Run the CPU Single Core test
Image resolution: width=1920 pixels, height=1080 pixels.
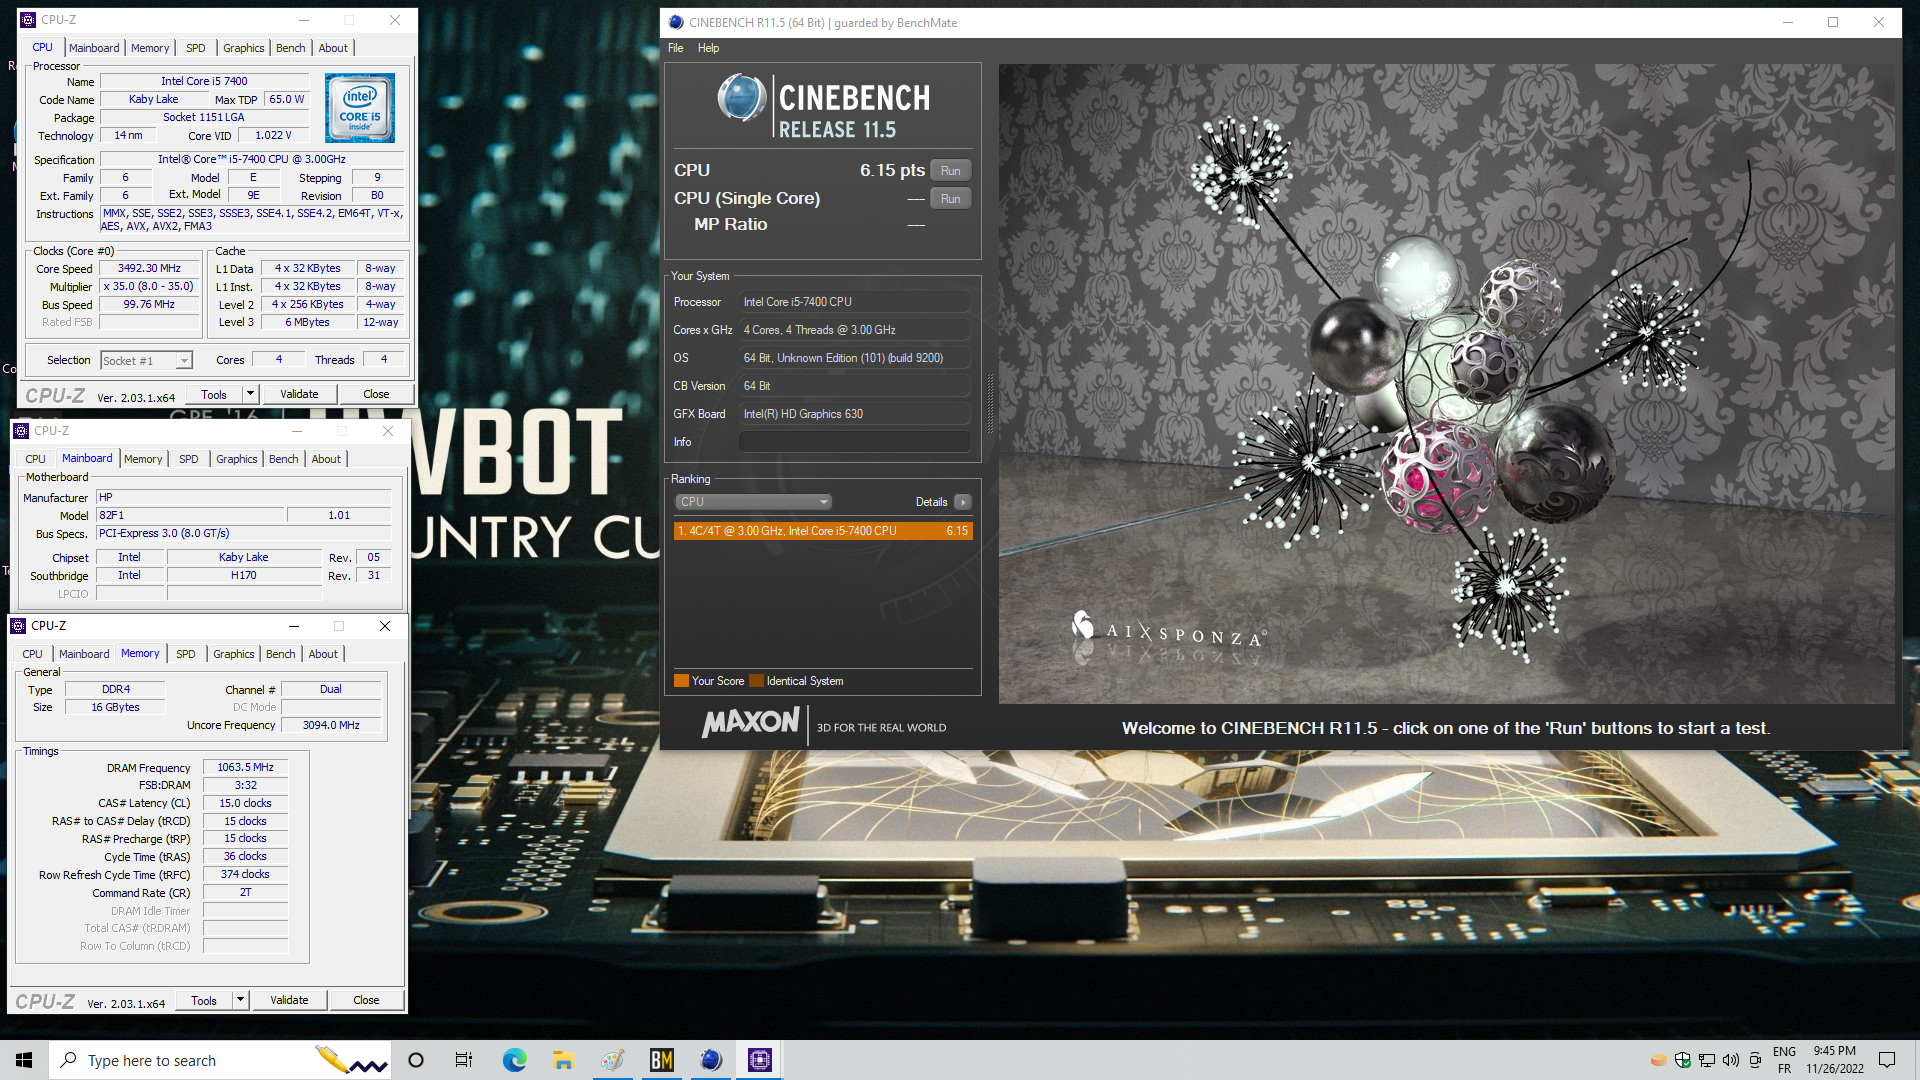(951, 199)
